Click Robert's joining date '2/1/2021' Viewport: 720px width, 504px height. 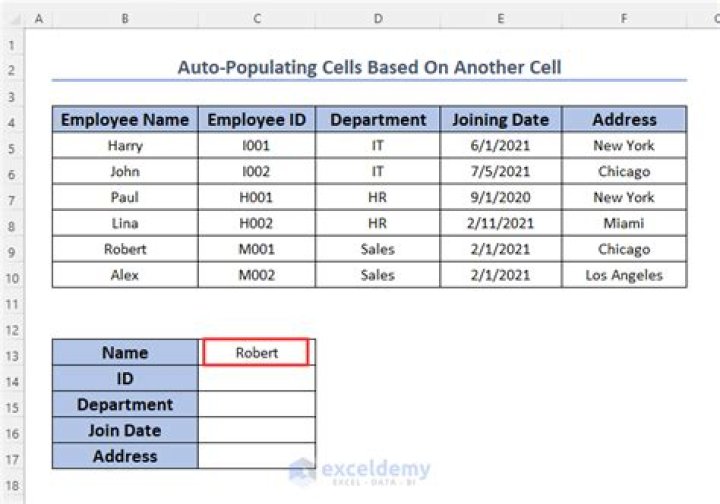point(501,249)
